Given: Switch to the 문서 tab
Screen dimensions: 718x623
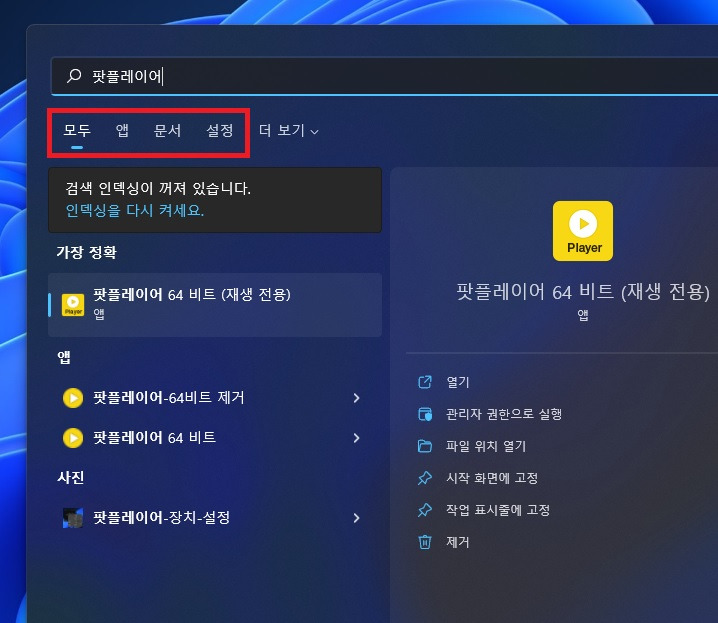Looking at the screenshot, I should (x=167, y=130).
